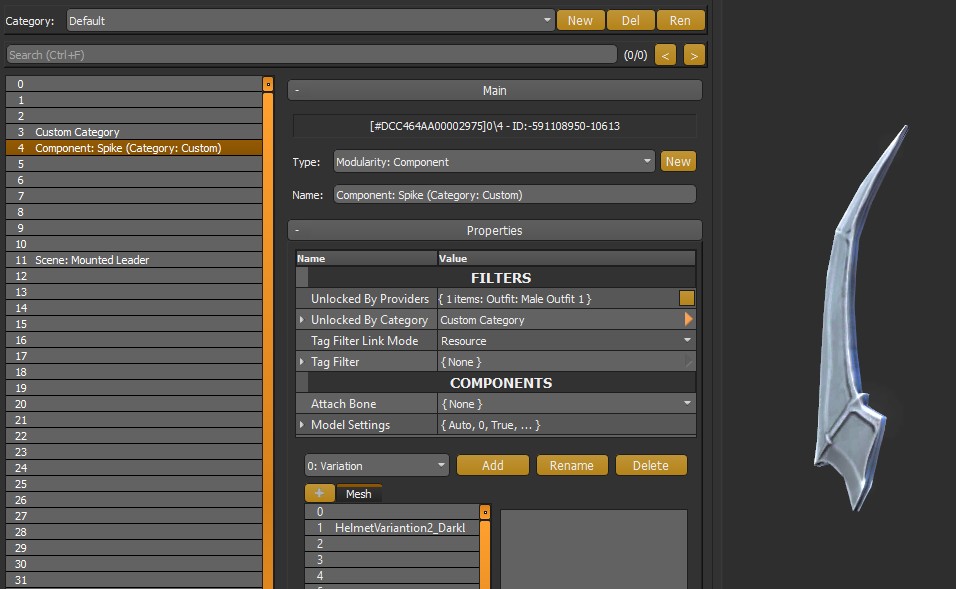The width and height of the screenshot is (956, 589).
Task: Click the Del button in the top bar
Action: pos(630,19)
